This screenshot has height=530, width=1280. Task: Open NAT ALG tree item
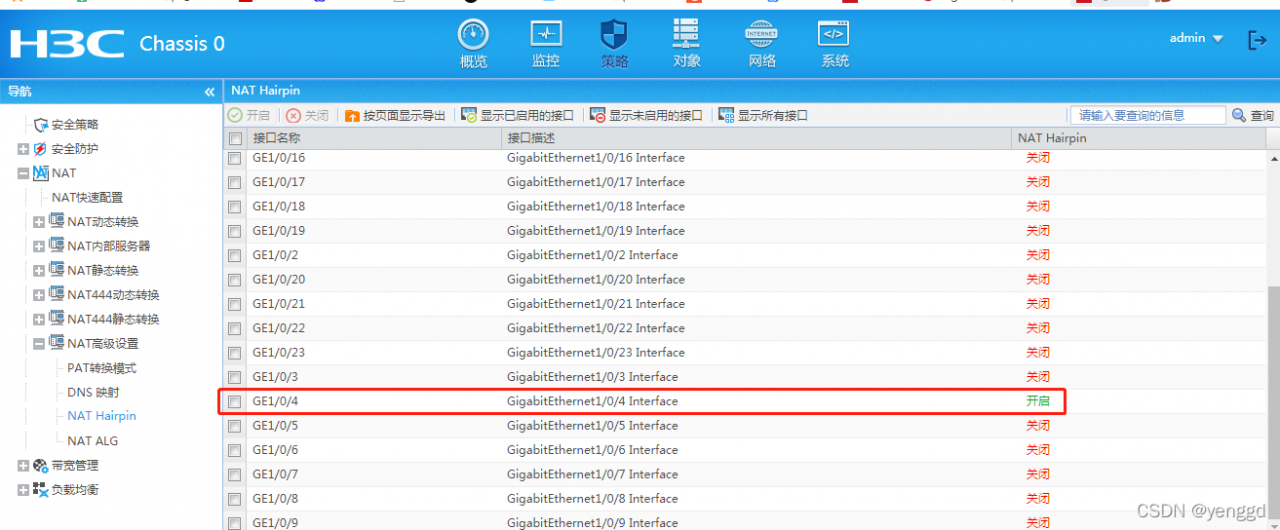pos(92,441)
